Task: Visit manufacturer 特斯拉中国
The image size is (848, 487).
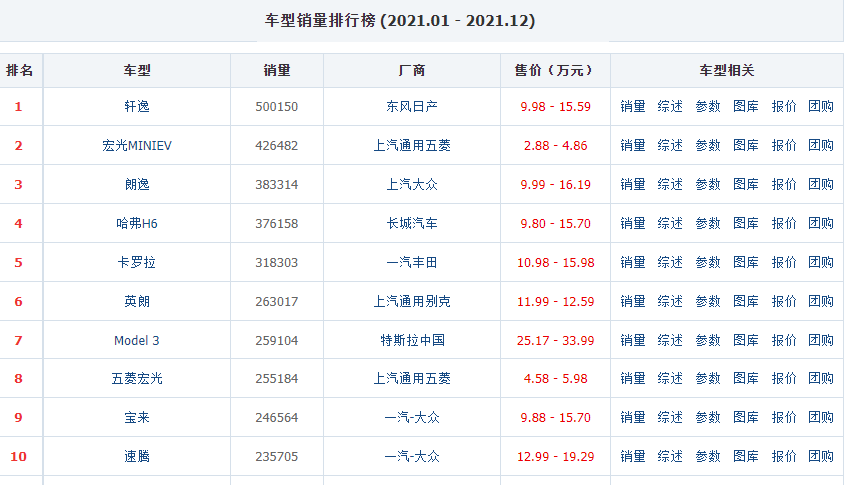Action: (x=412, y=340)
